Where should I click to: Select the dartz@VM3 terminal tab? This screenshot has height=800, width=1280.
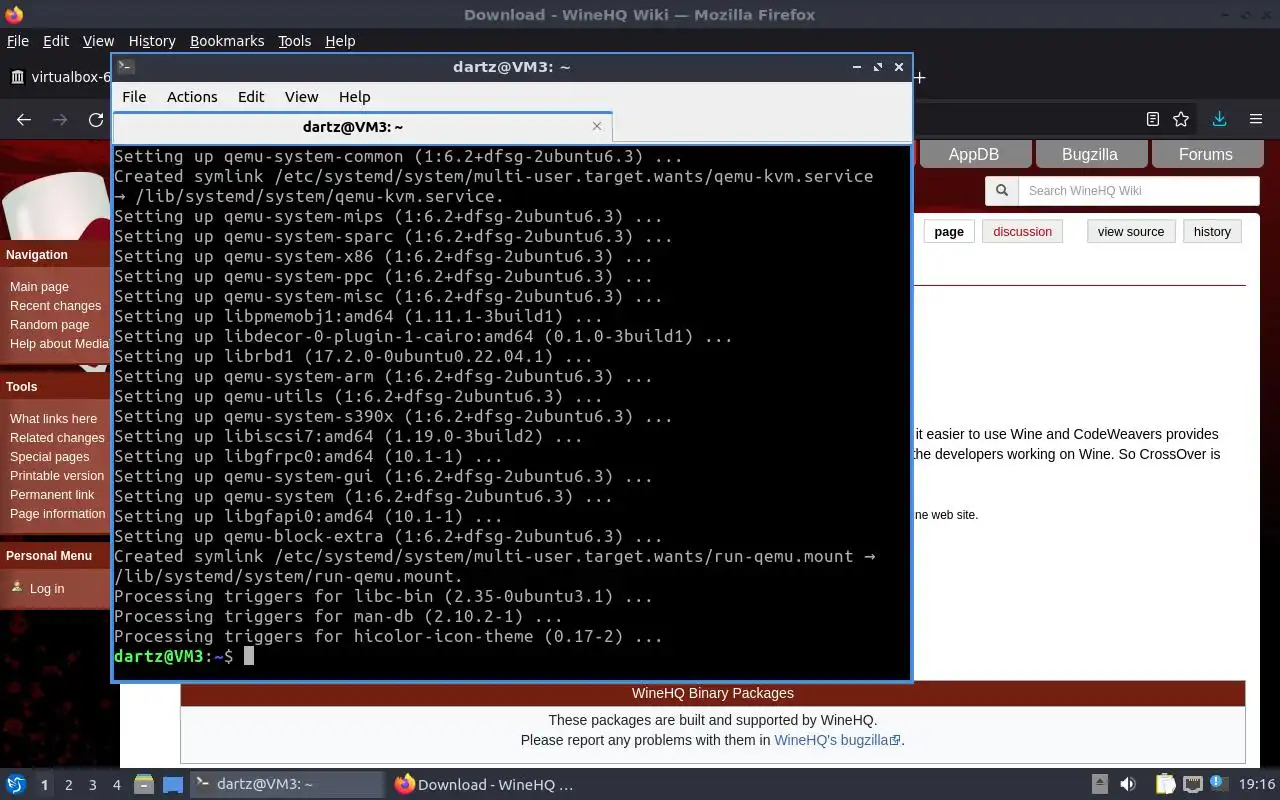tap(362, 127)
